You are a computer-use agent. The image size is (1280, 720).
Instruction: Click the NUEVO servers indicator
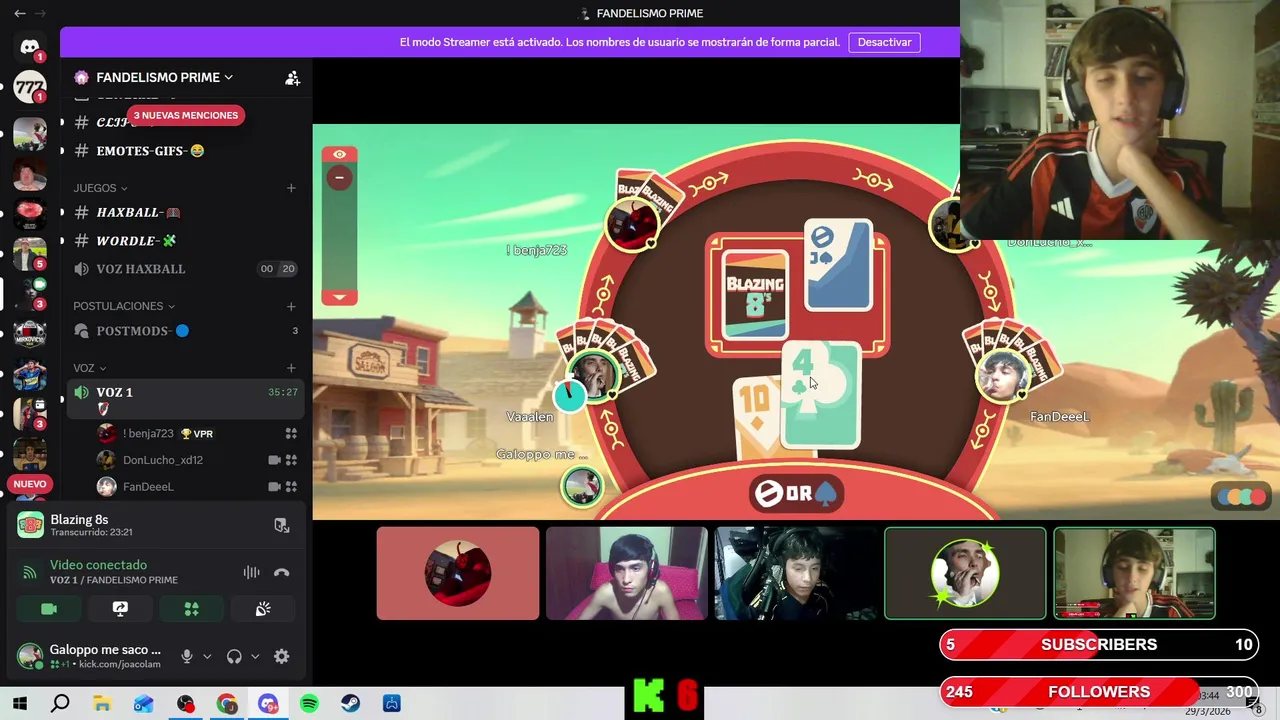(29, 484)
